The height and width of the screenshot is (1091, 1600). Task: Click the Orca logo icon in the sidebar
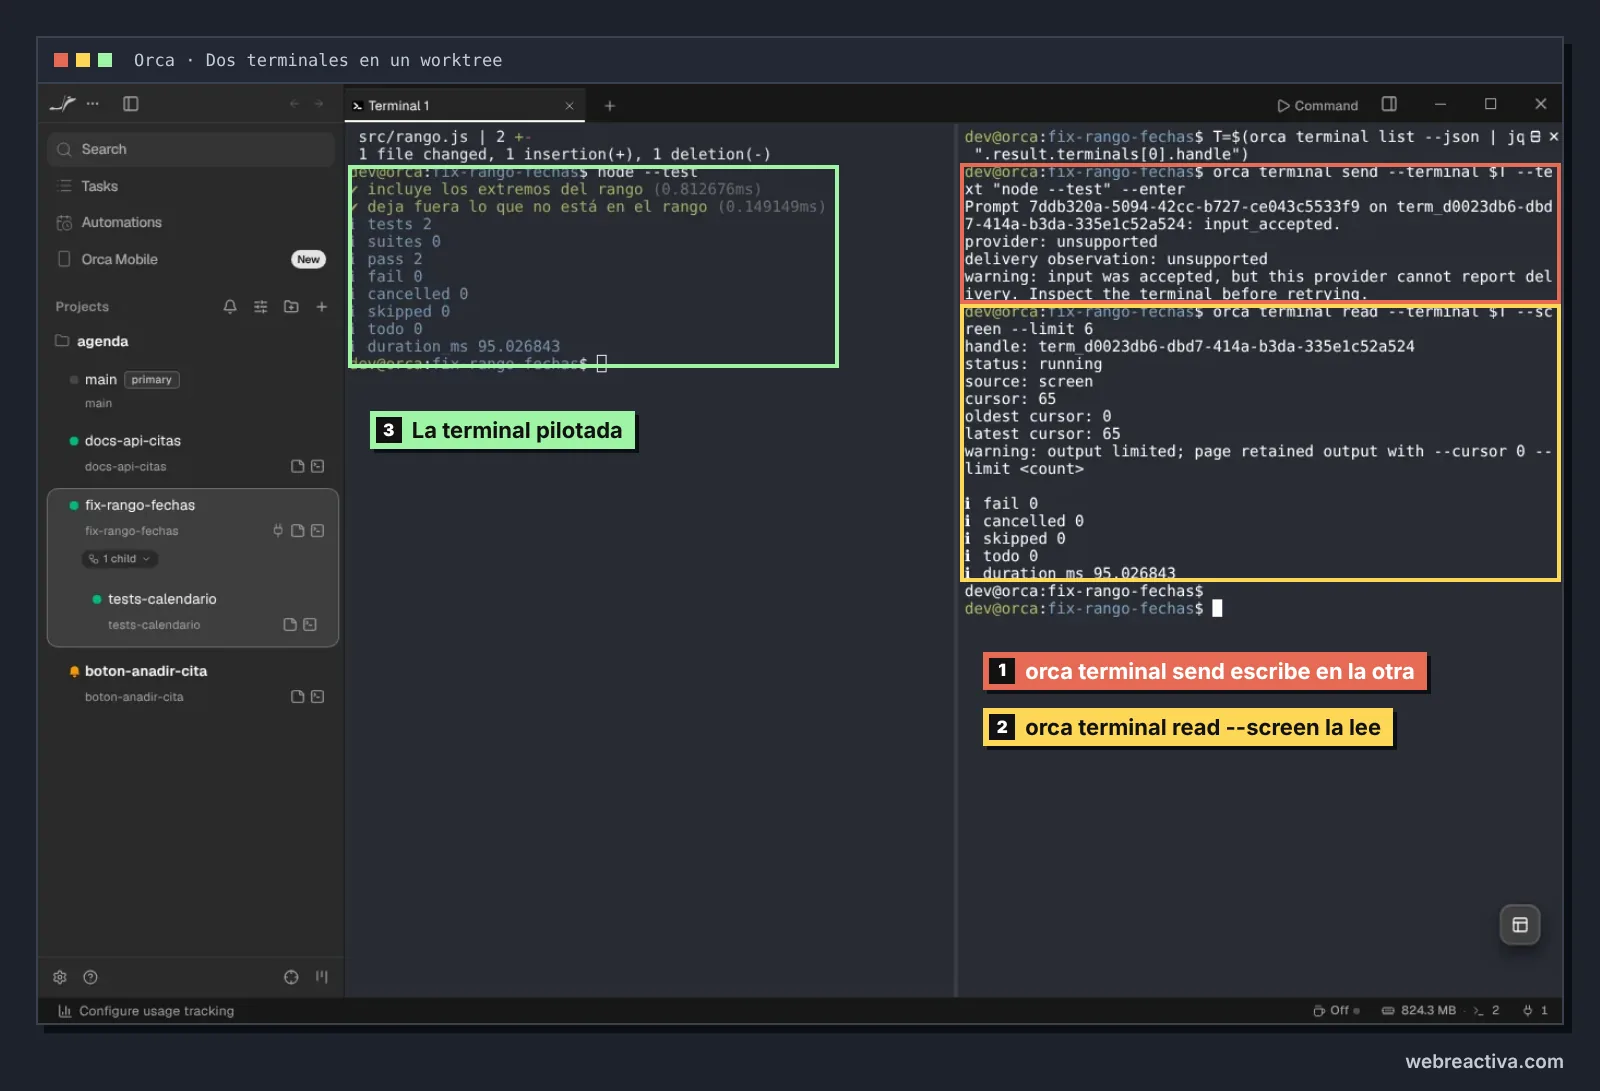coord(62,104)
